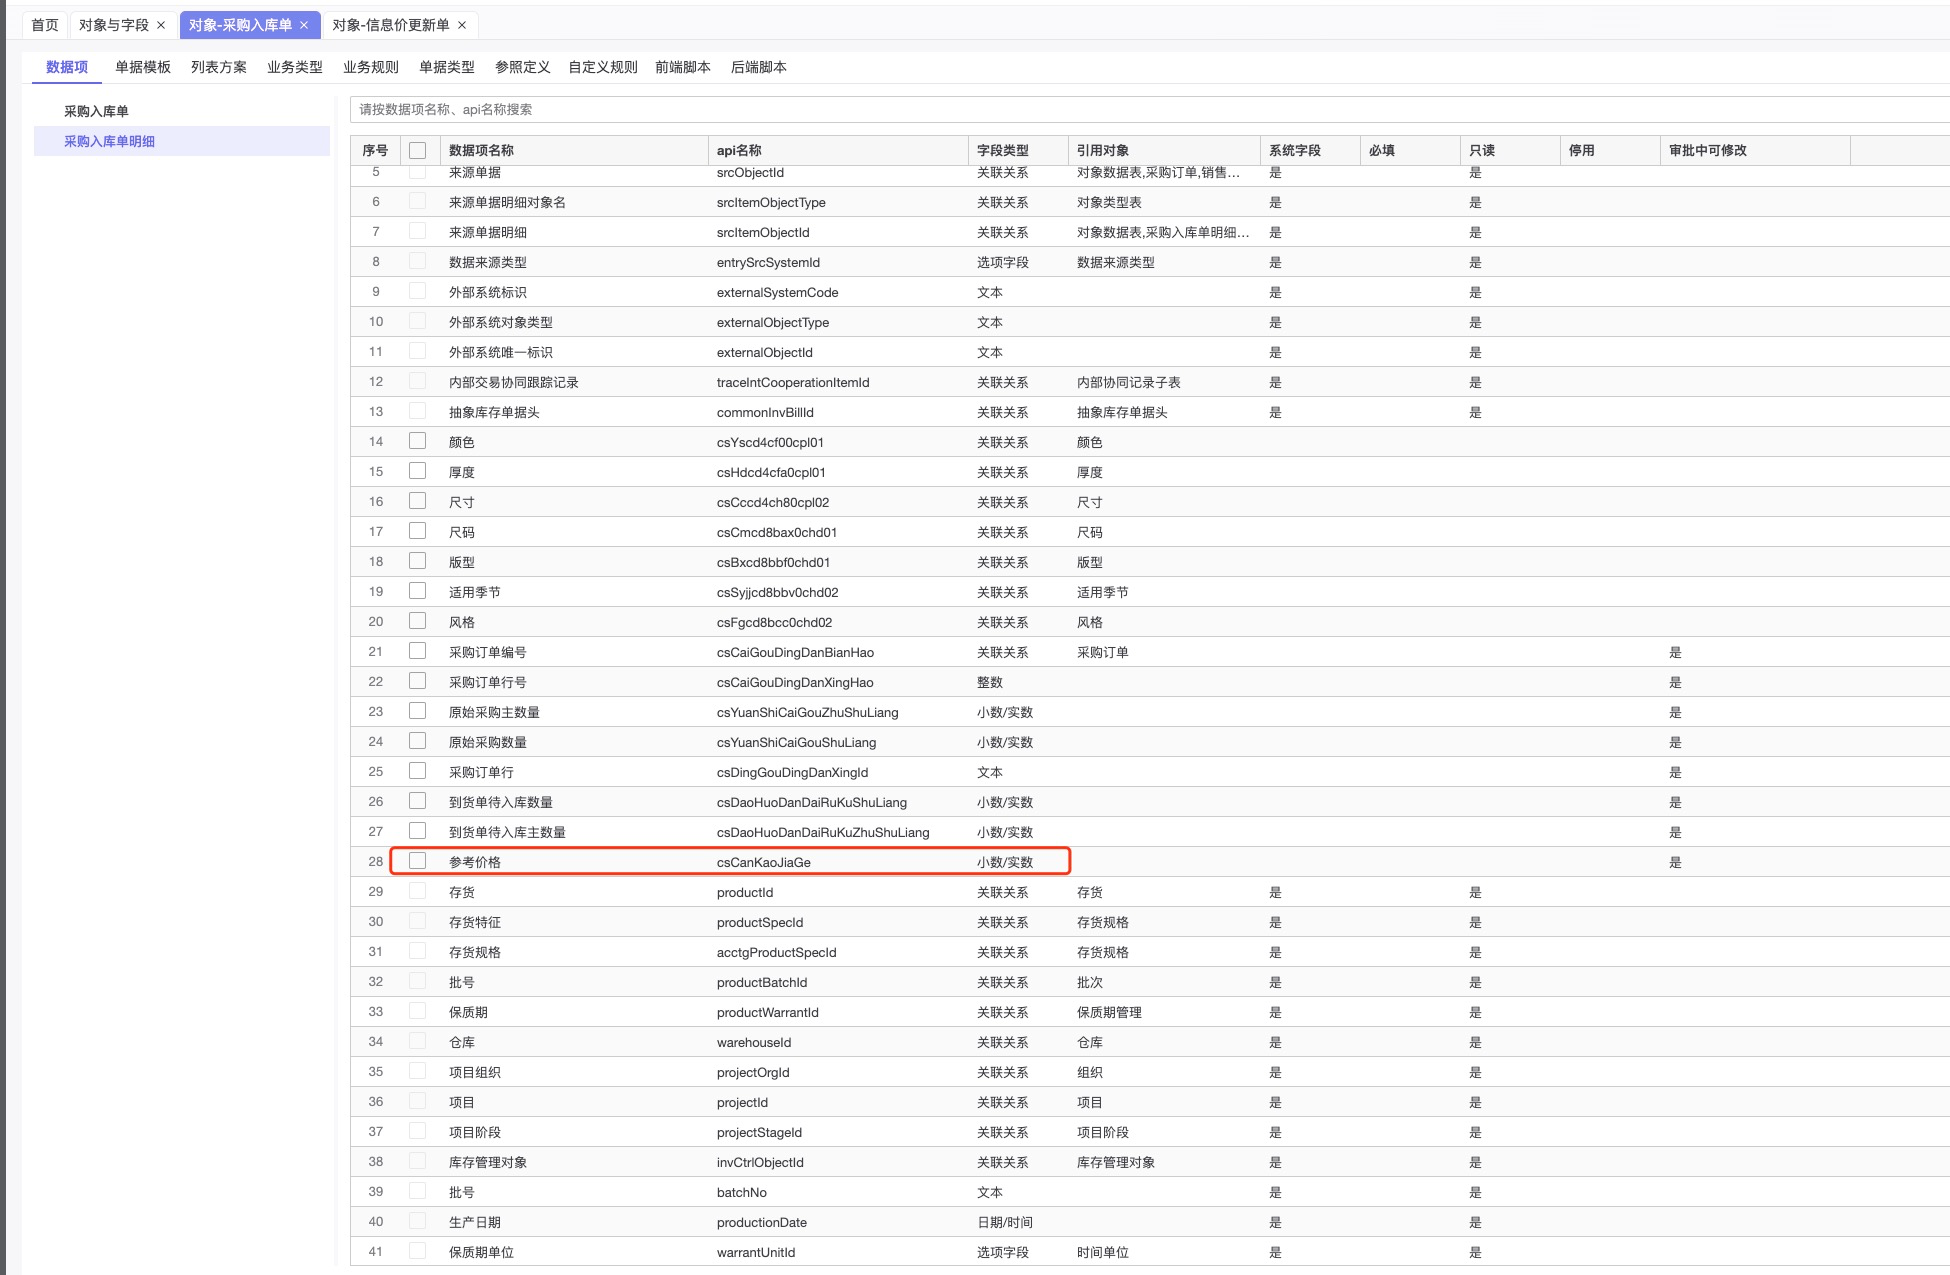1950x1275 pixels.
Task: Open the 业务规则 tab
Action: coord(370,67)
